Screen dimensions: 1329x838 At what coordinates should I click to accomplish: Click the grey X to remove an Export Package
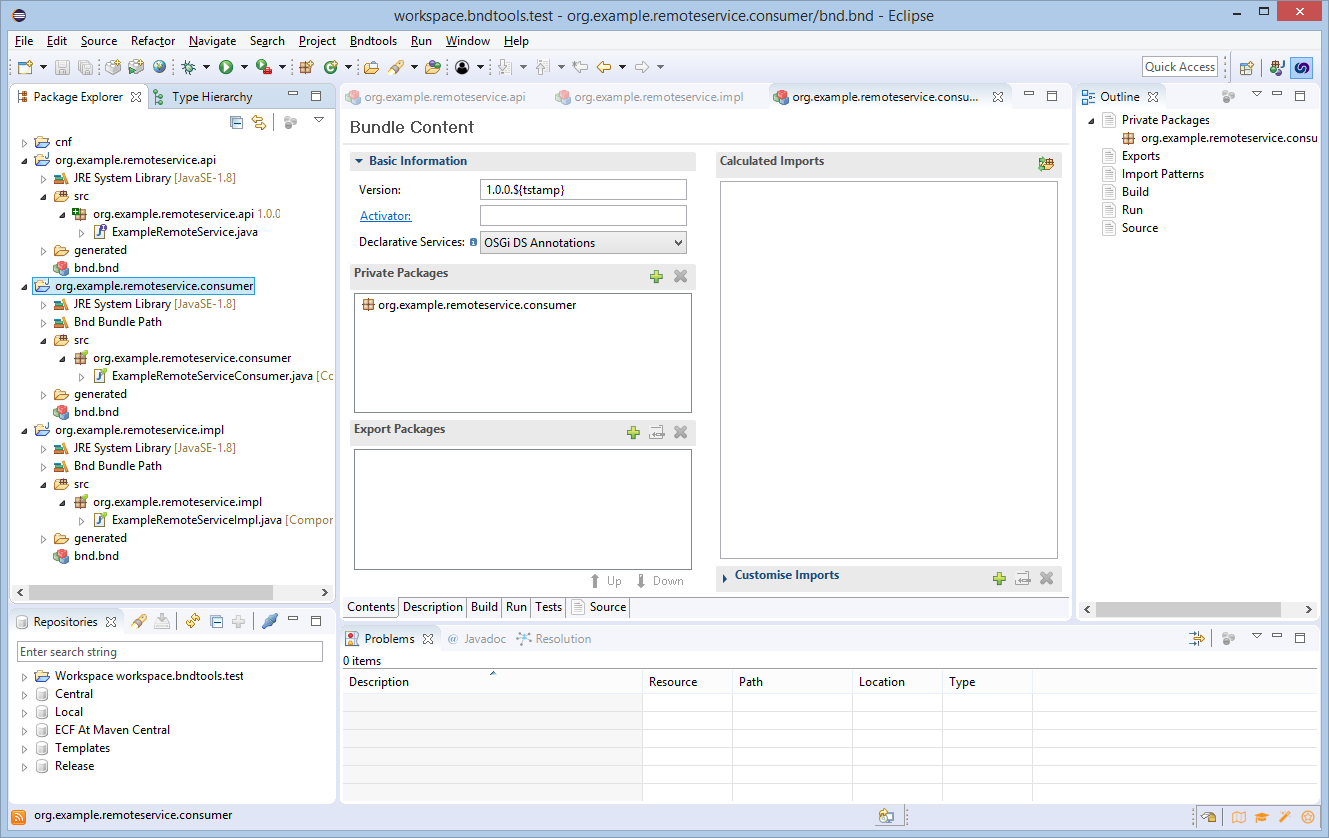680,433
